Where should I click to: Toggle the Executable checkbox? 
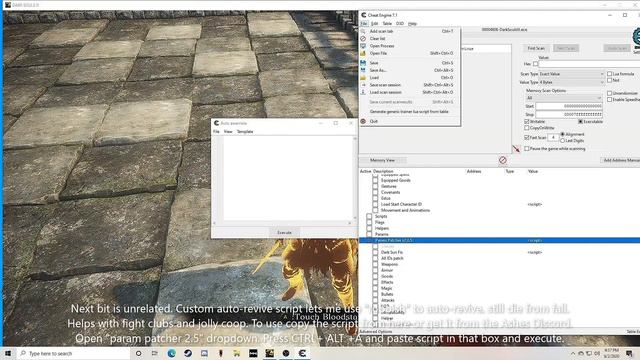(580, 122)
